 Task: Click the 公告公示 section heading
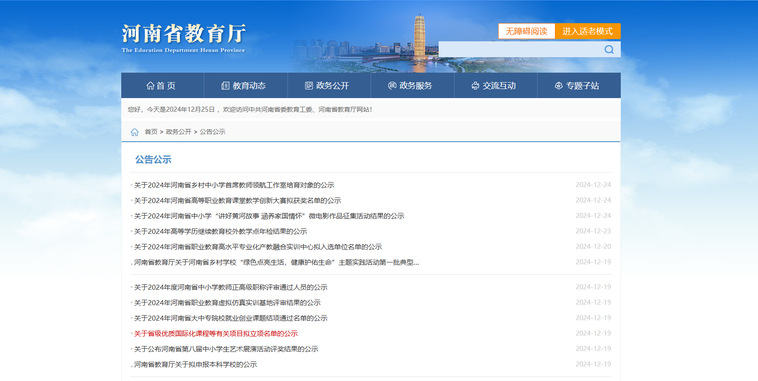point(153,160)
